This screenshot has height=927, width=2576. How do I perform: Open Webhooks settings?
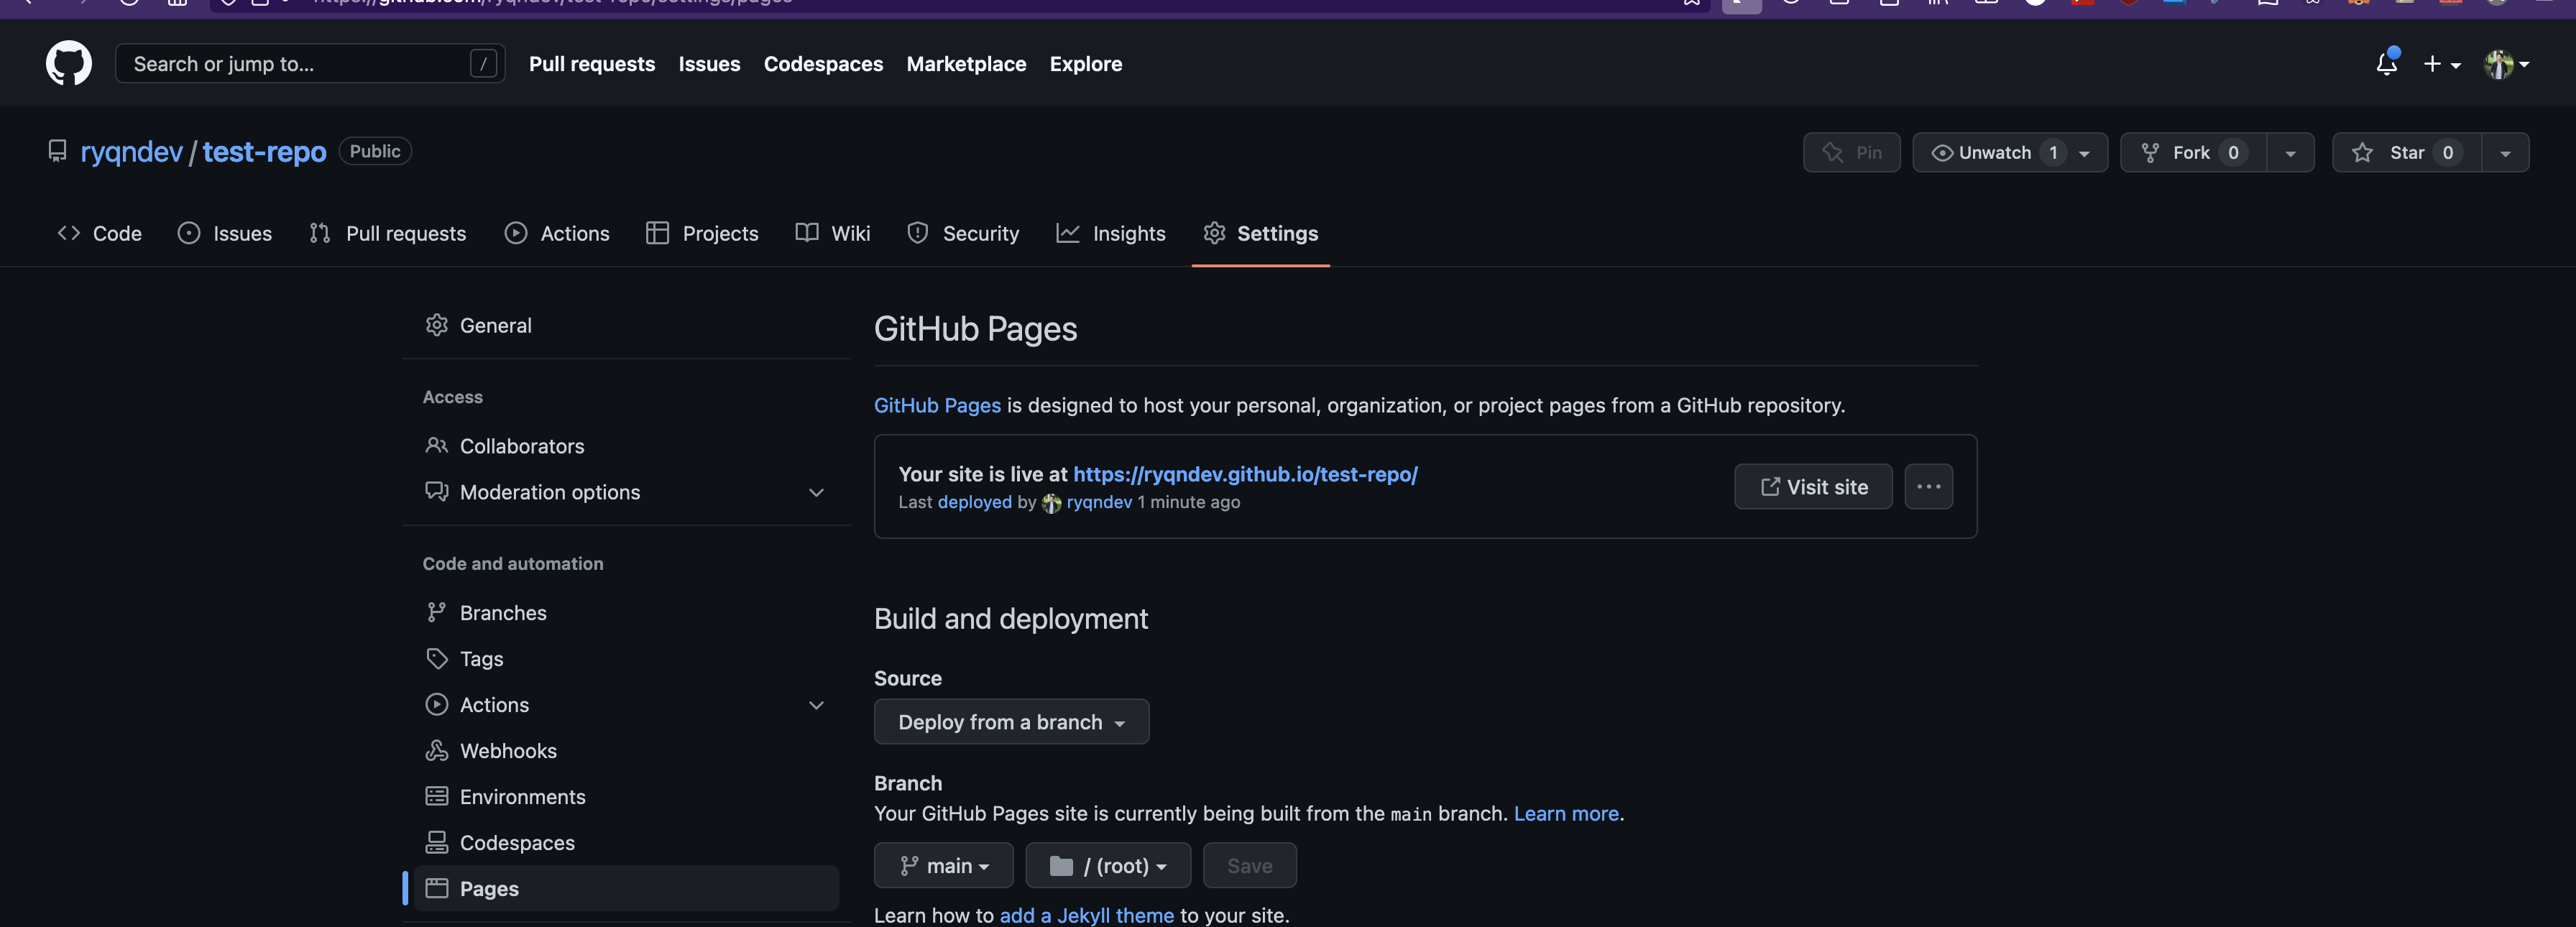[x=626, y=751]
